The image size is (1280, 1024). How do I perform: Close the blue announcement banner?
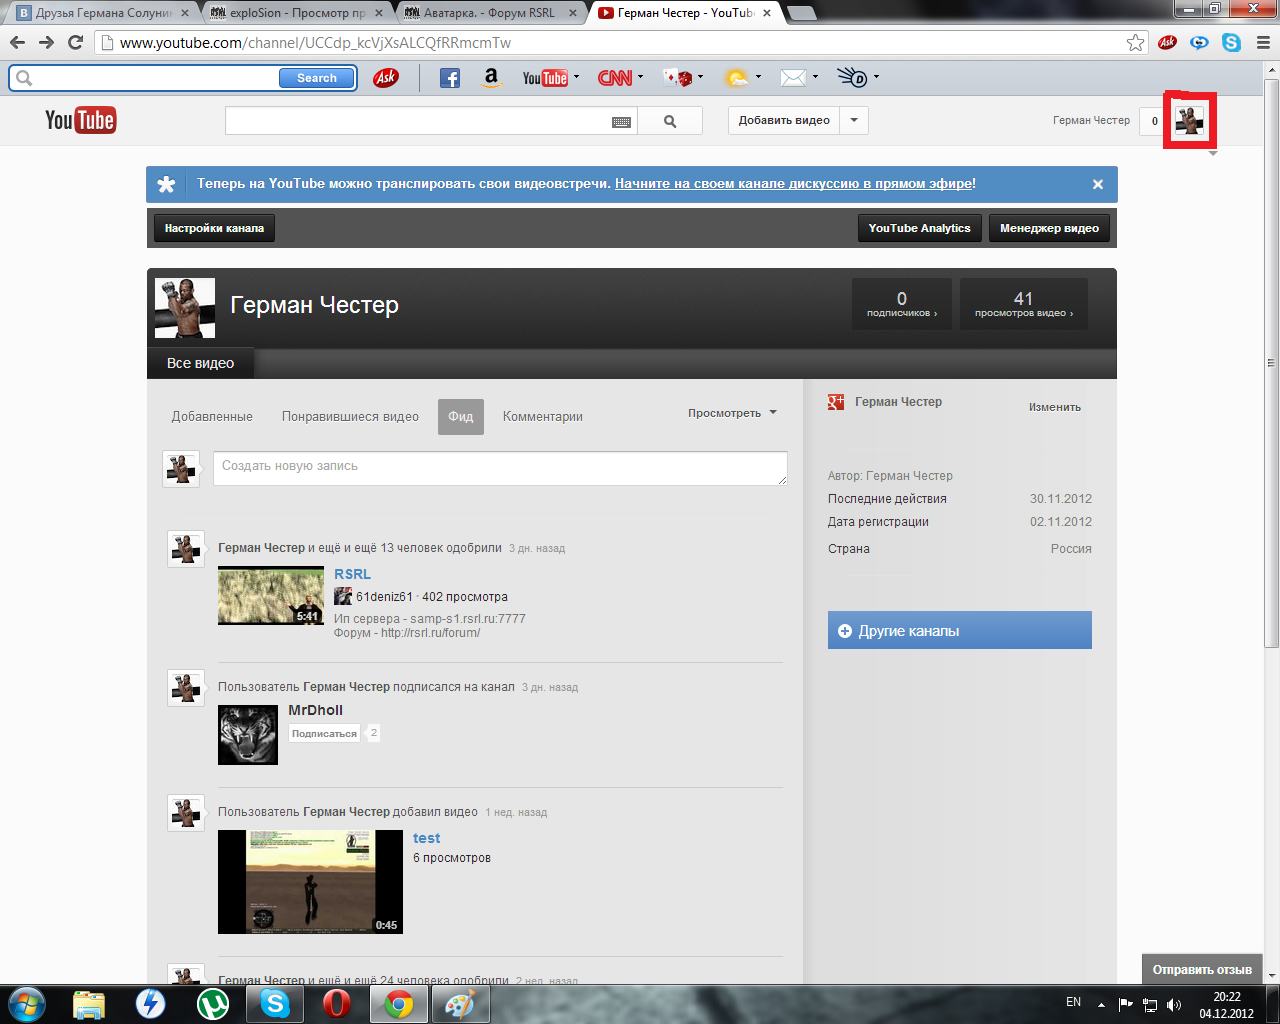[x=1098, y=184]
